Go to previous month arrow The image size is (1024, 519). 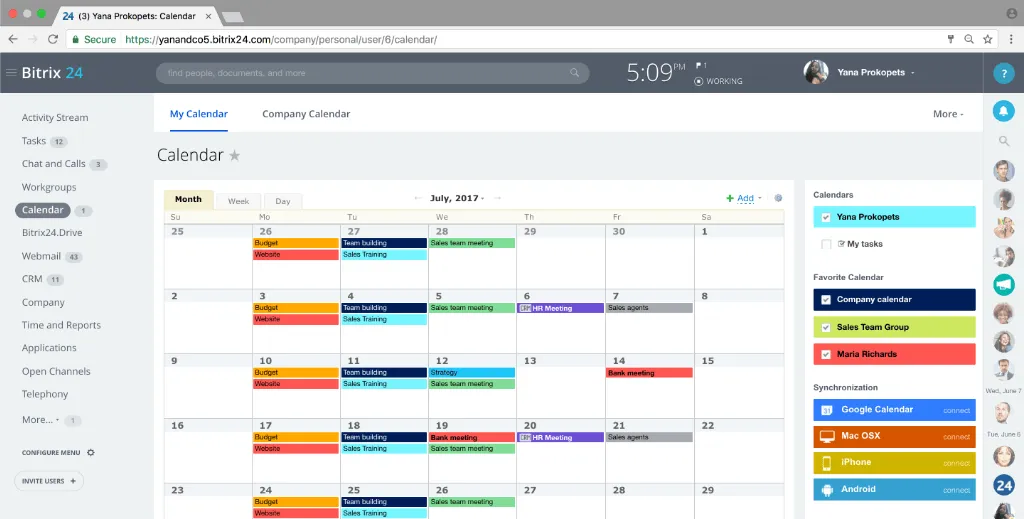(x=418, y=198)
